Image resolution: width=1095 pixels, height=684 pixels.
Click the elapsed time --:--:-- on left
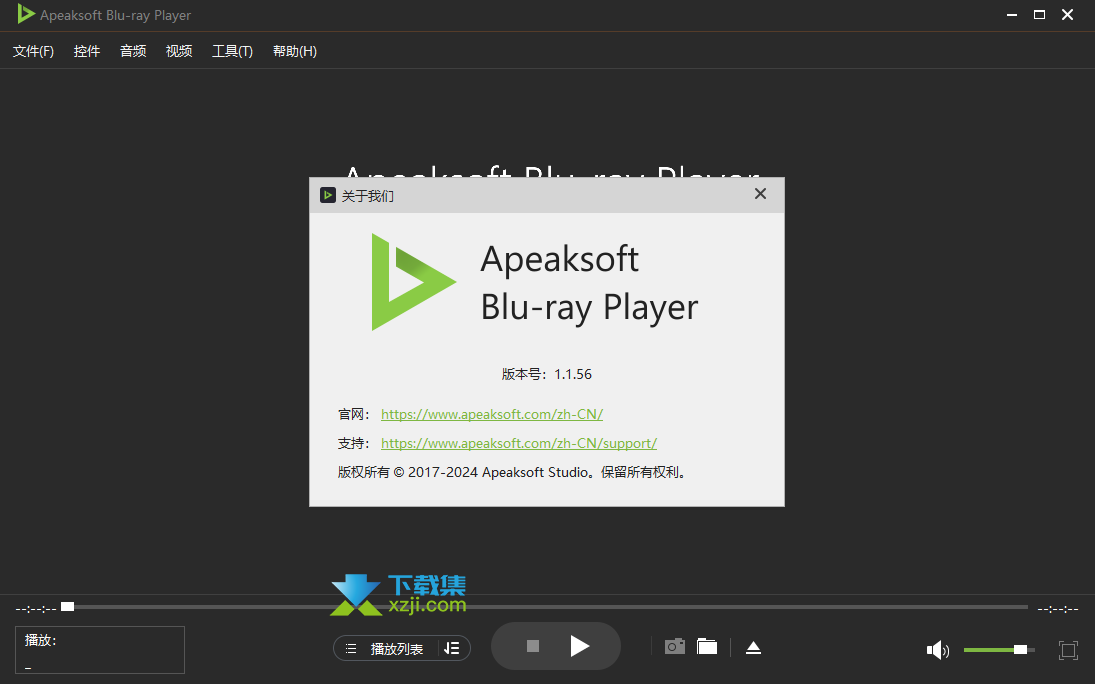pos(36,609)
